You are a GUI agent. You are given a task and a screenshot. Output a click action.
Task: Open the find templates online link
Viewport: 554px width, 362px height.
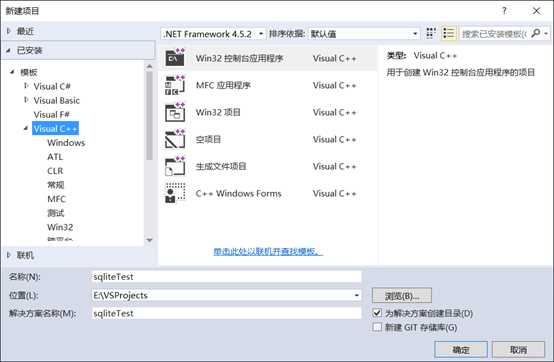point(268,251)
